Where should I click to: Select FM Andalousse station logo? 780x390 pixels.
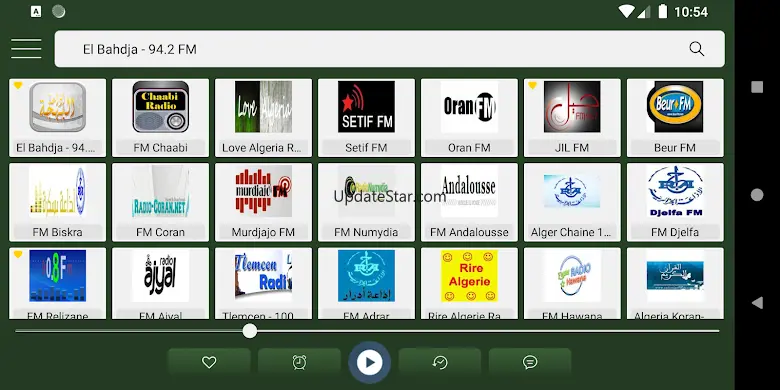(469, 192)
